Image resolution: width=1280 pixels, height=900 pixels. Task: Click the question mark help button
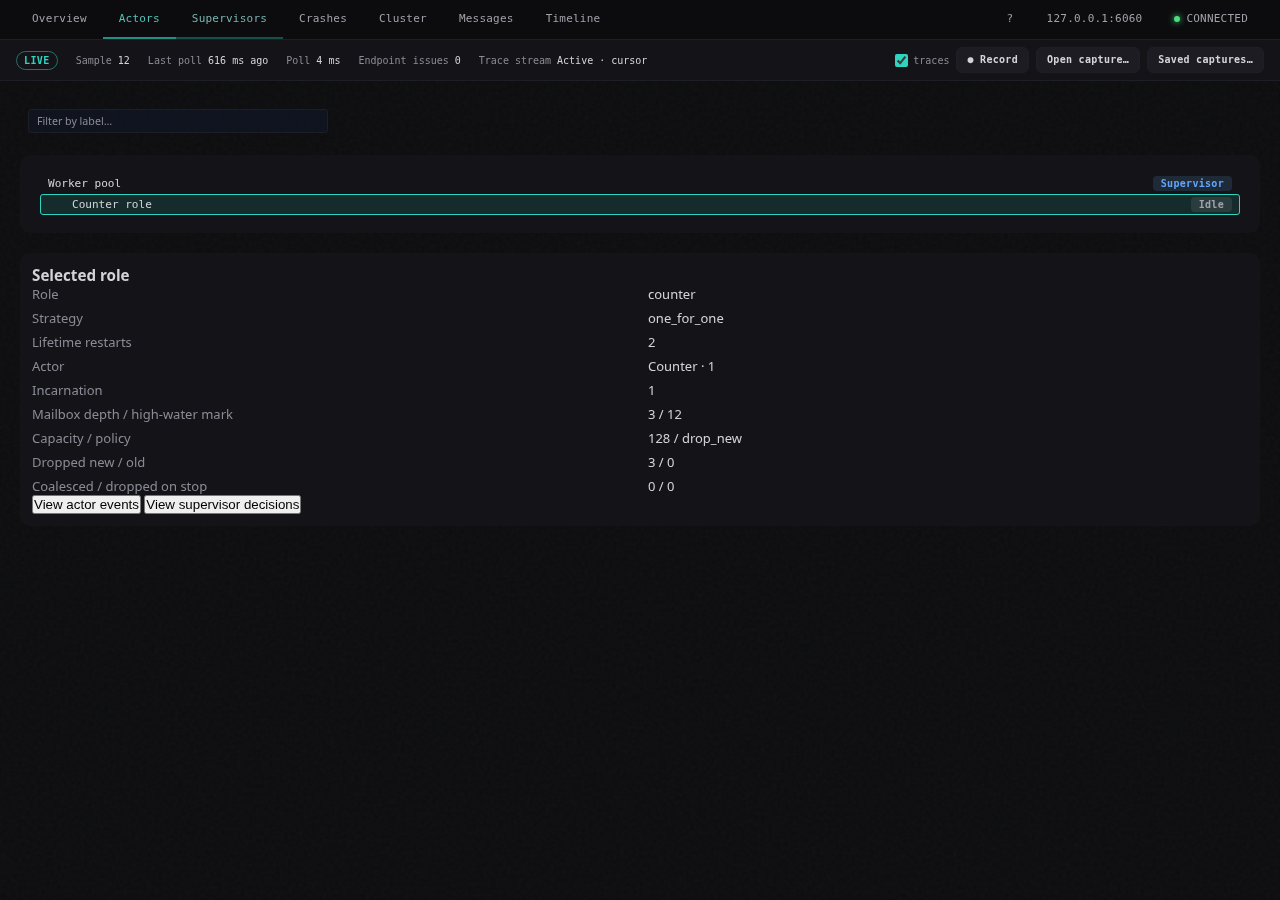point(1010,19)
